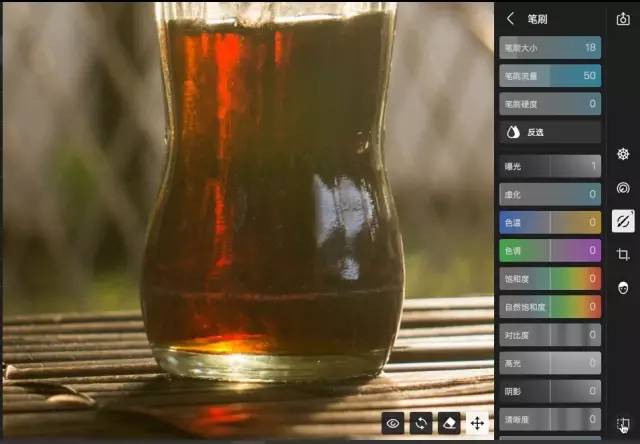Screen dimensions: 640x444
Task: Click the bottom sidebar icon under the cursor
Action: point(623,424)
